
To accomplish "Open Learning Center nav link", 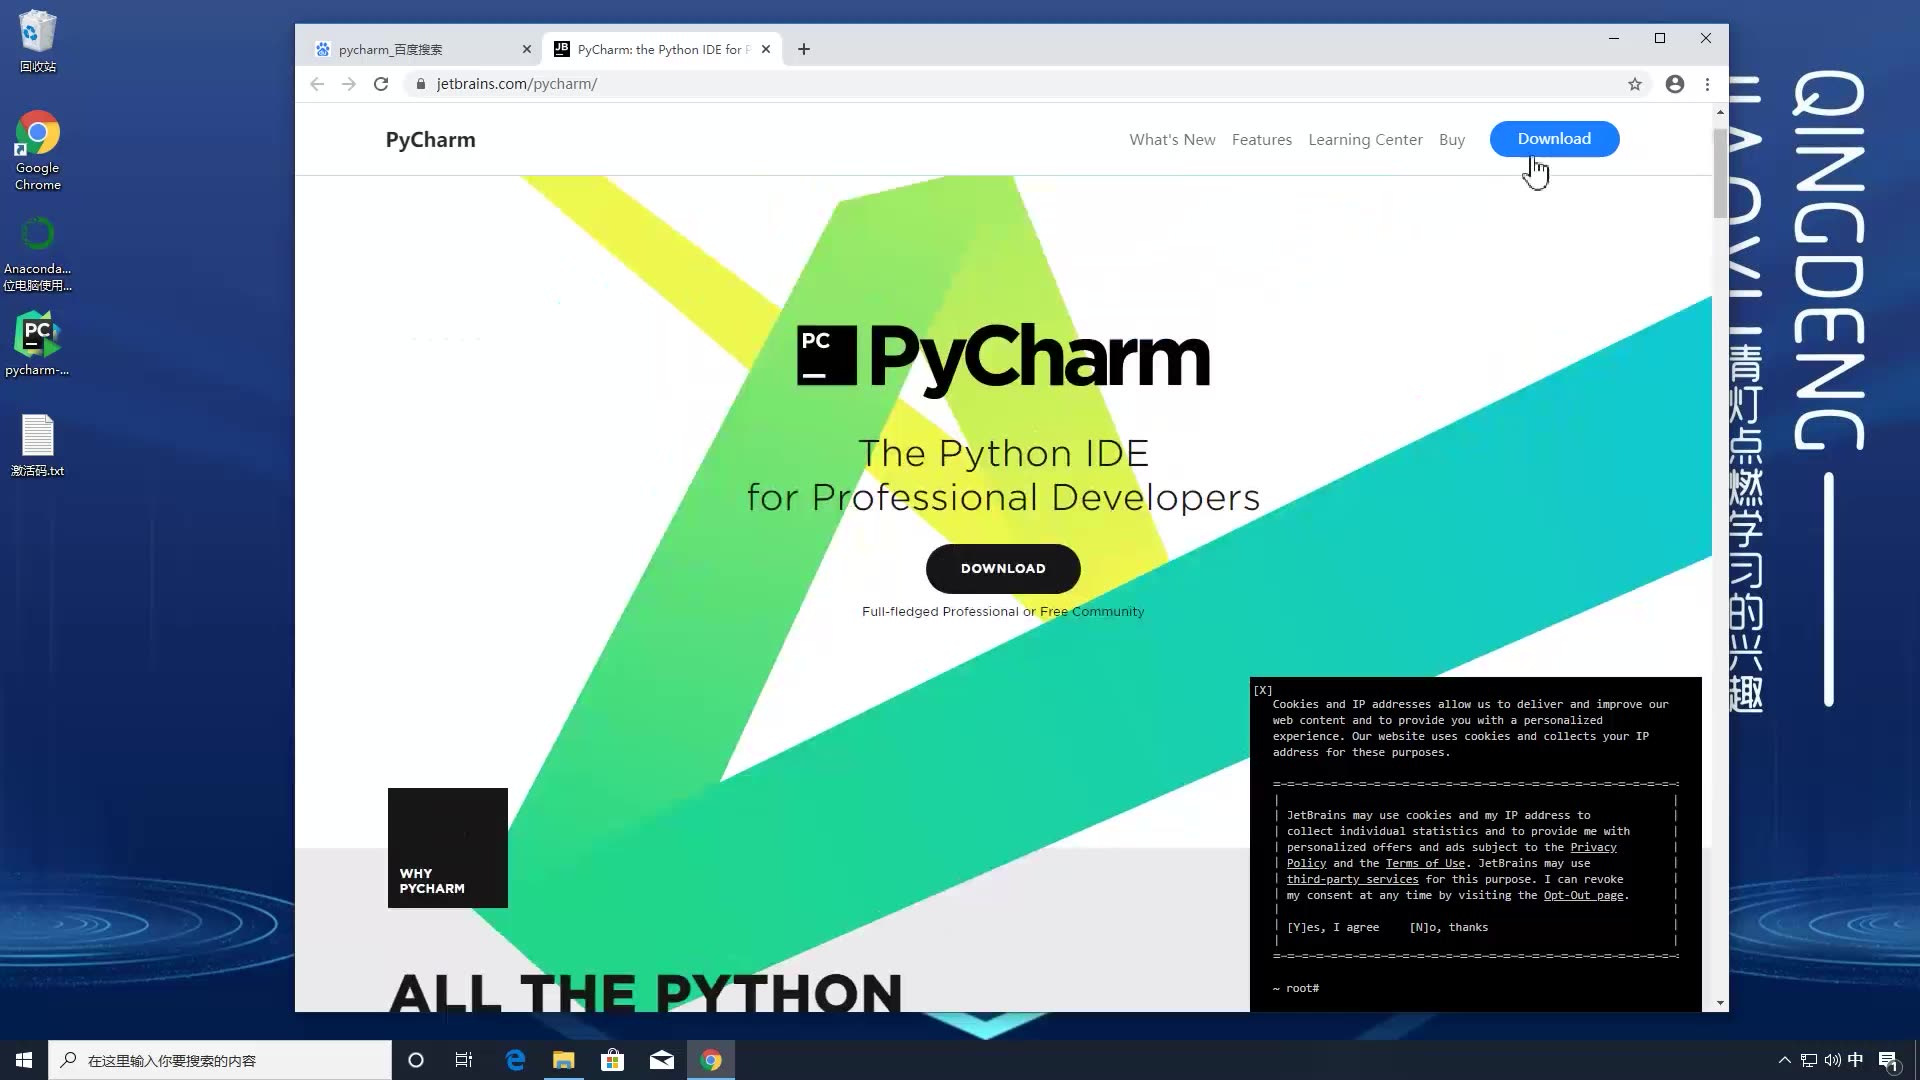I will [x=1365, y=140].
